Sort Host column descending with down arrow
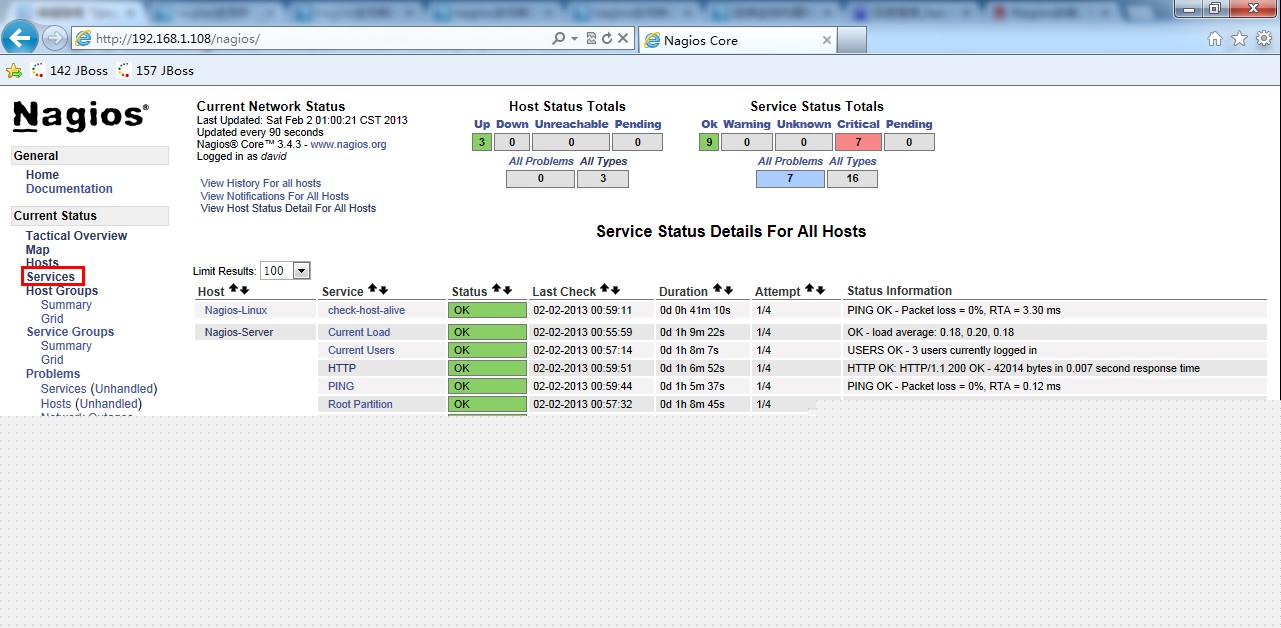This screenshot has height=628, width=1281. click(x=244, y=290)
